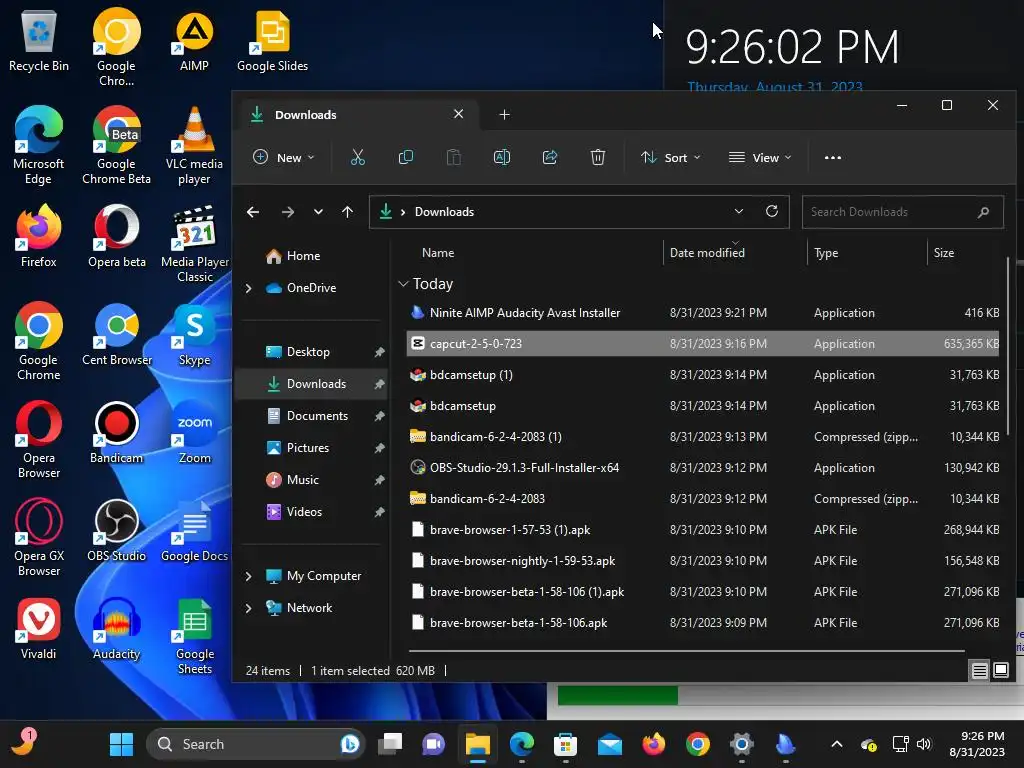The height and width of the screenshot is (768, 1024).
Task: Select OBS-Studio-29.1.3-Full-Installer-x64 file
Action: [x=703, y=468]
